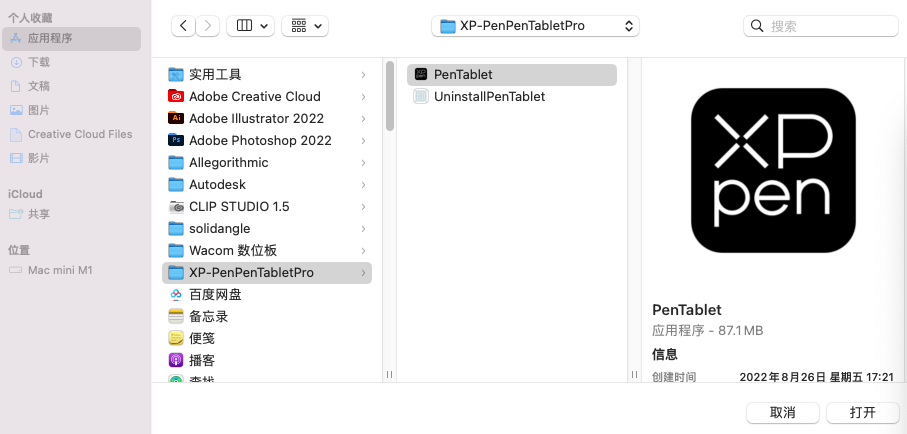Expand Allegorithmic row chevron
The width and height of the screenshot is (907, 434).
pos(363,163)
